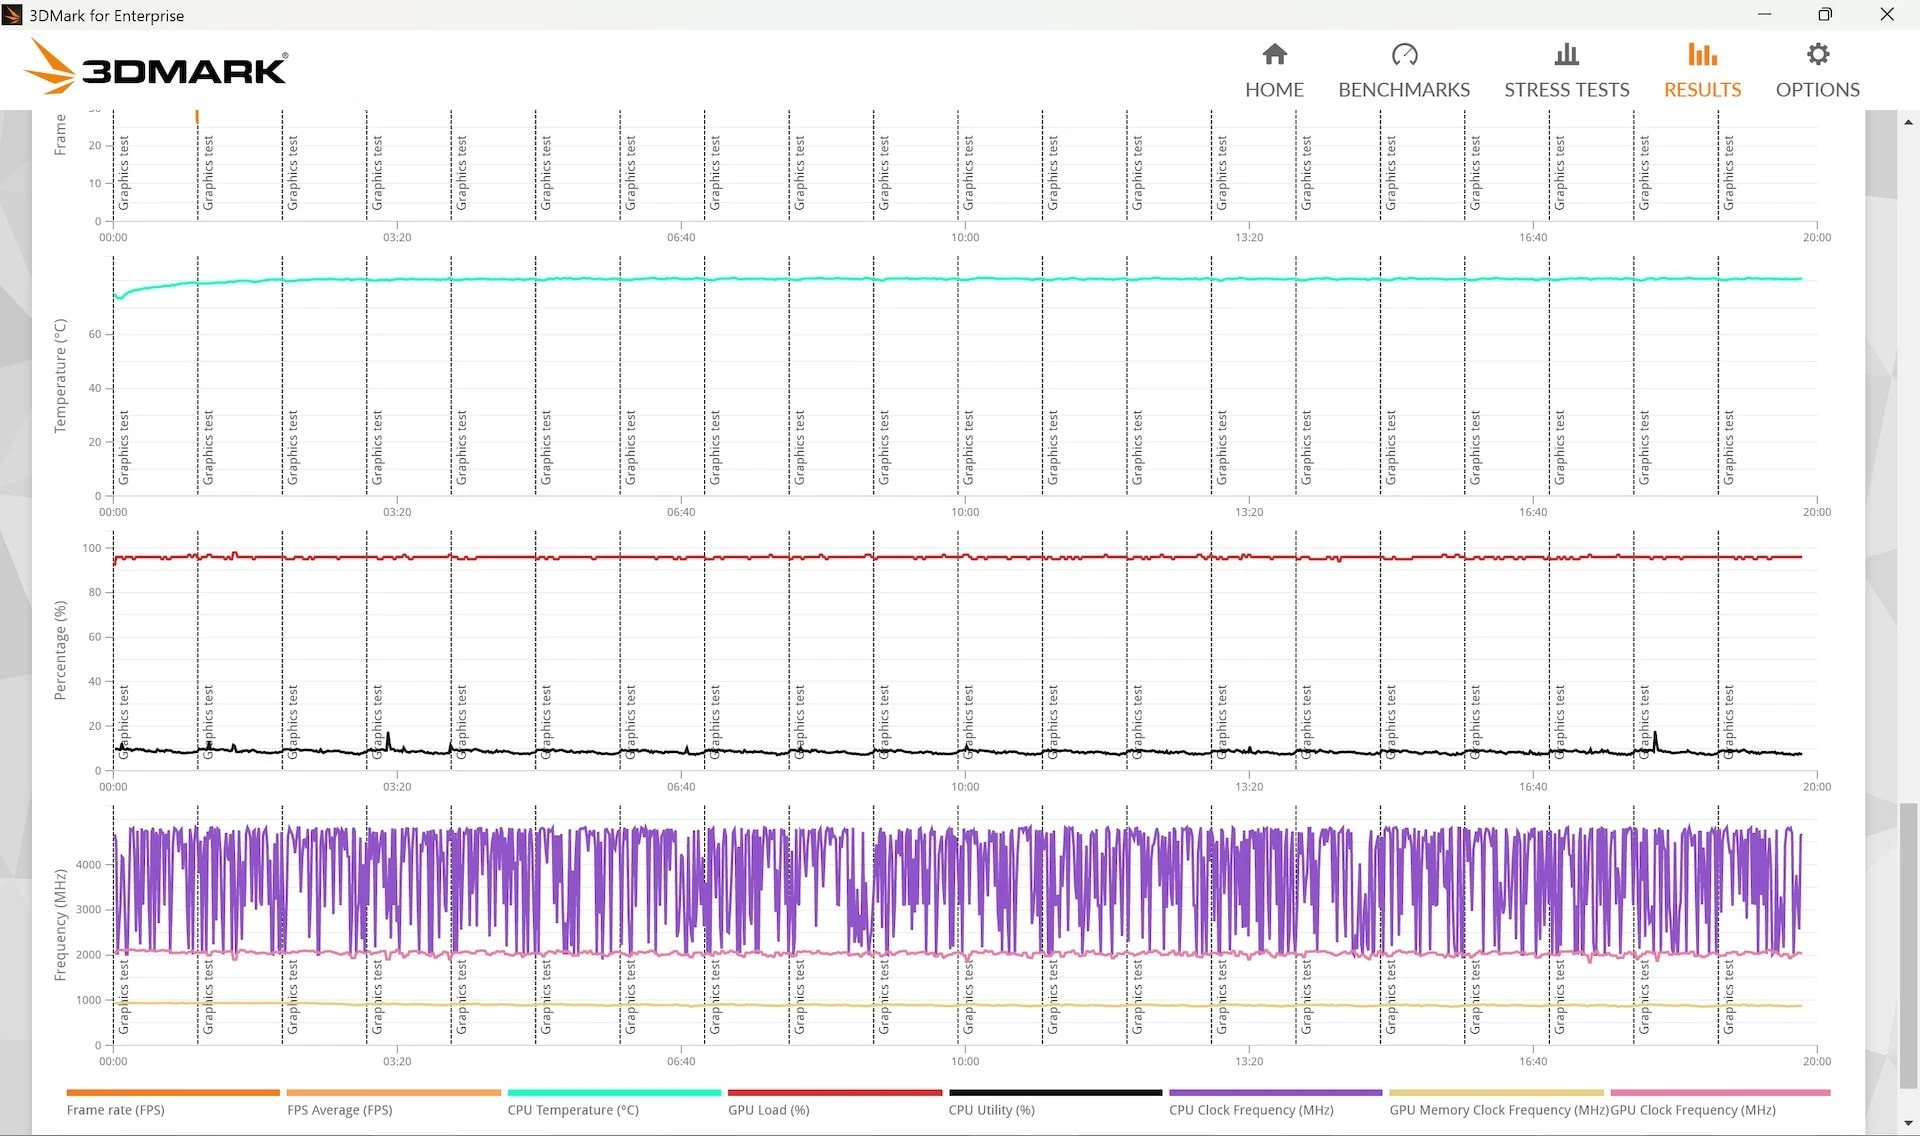Viewport: 1920px width, 1136px height.
Task: Click the 3DMark logo
Action: point(156,67)
